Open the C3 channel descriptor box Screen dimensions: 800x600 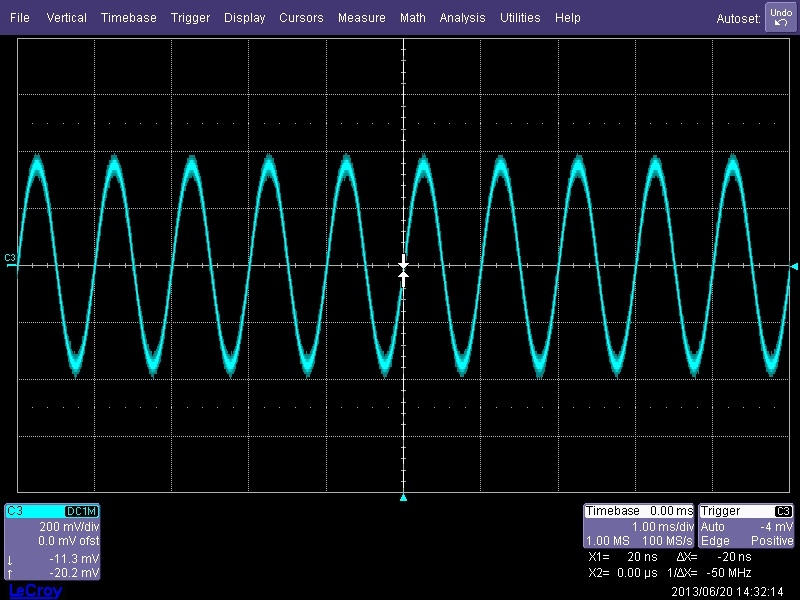52,541
